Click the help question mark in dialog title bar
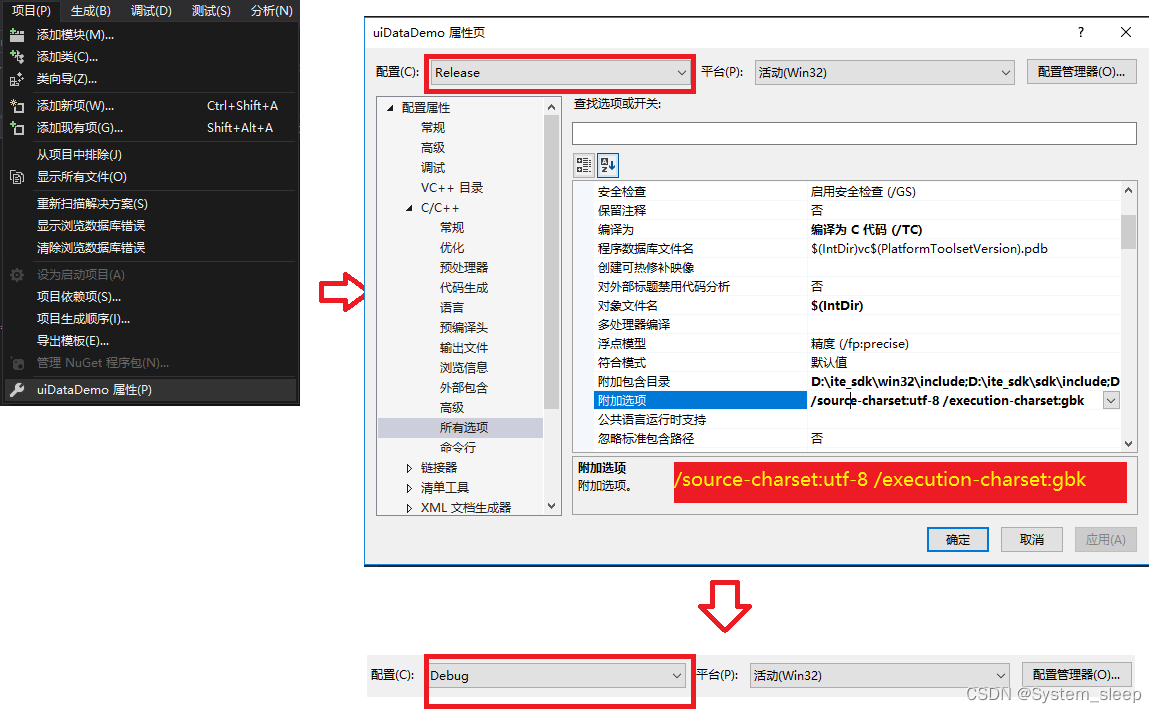Viewport: 1157px width, 713px height. (x=1081, y=32)
